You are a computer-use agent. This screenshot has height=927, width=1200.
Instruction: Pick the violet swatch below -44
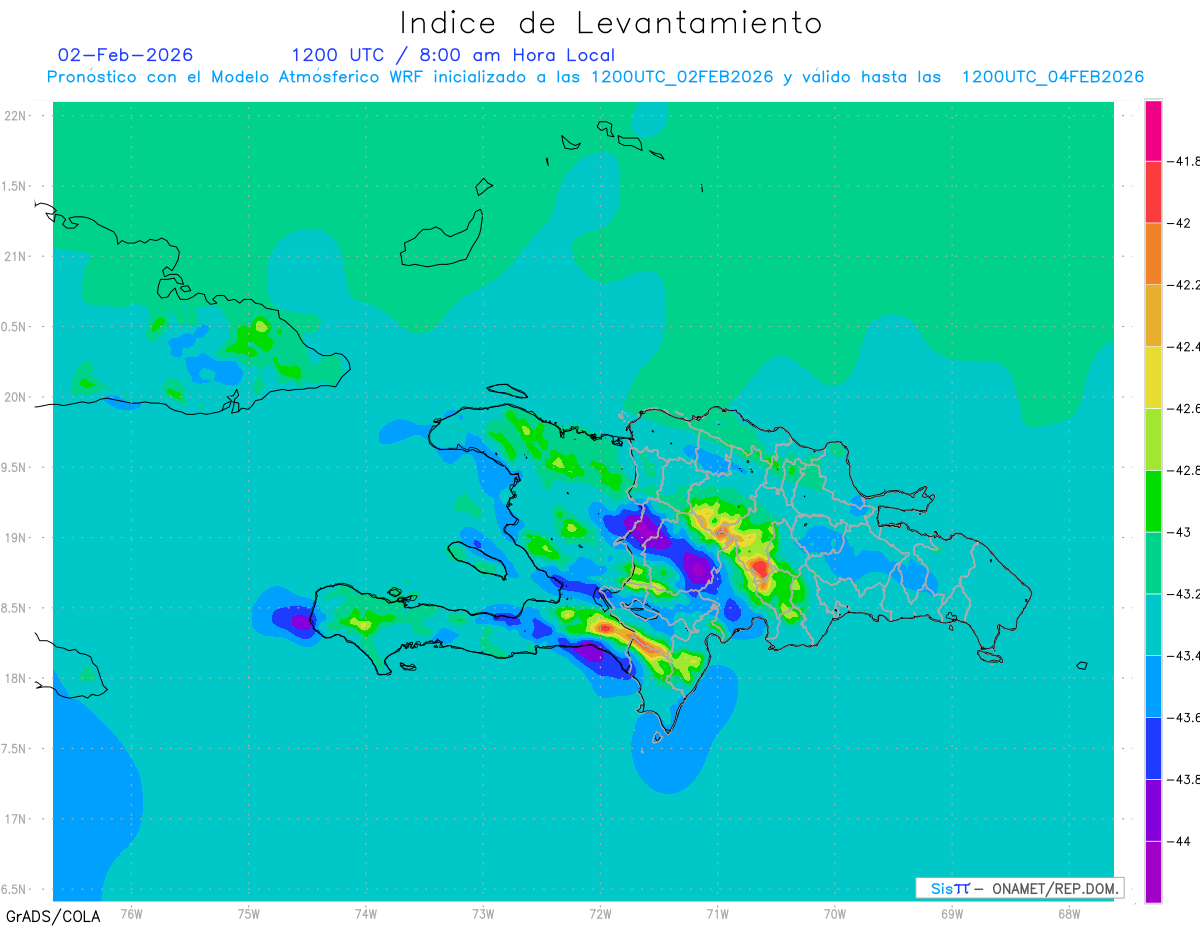coord(1153,872)
